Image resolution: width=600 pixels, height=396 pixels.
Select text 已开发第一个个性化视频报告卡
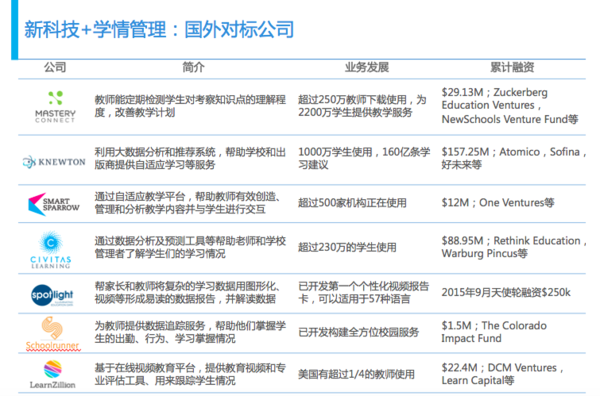364,292
